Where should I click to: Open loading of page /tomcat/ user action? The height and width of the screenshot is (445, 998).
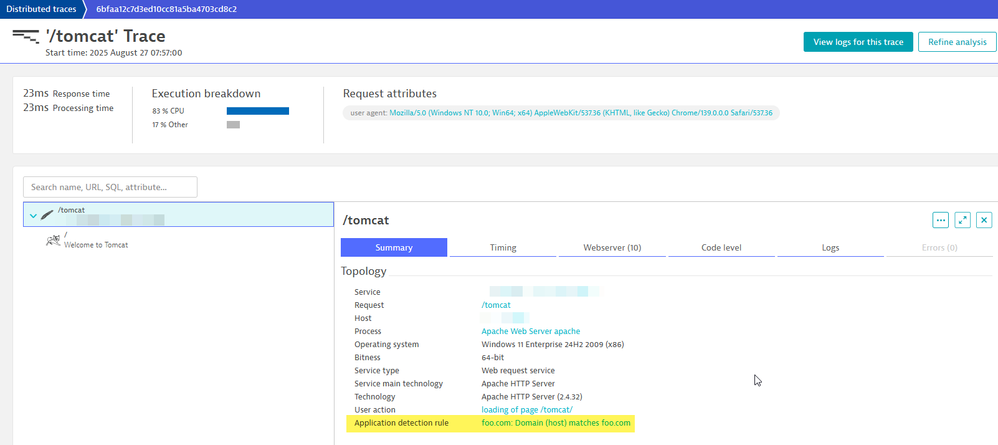click(x=527, y=409)
